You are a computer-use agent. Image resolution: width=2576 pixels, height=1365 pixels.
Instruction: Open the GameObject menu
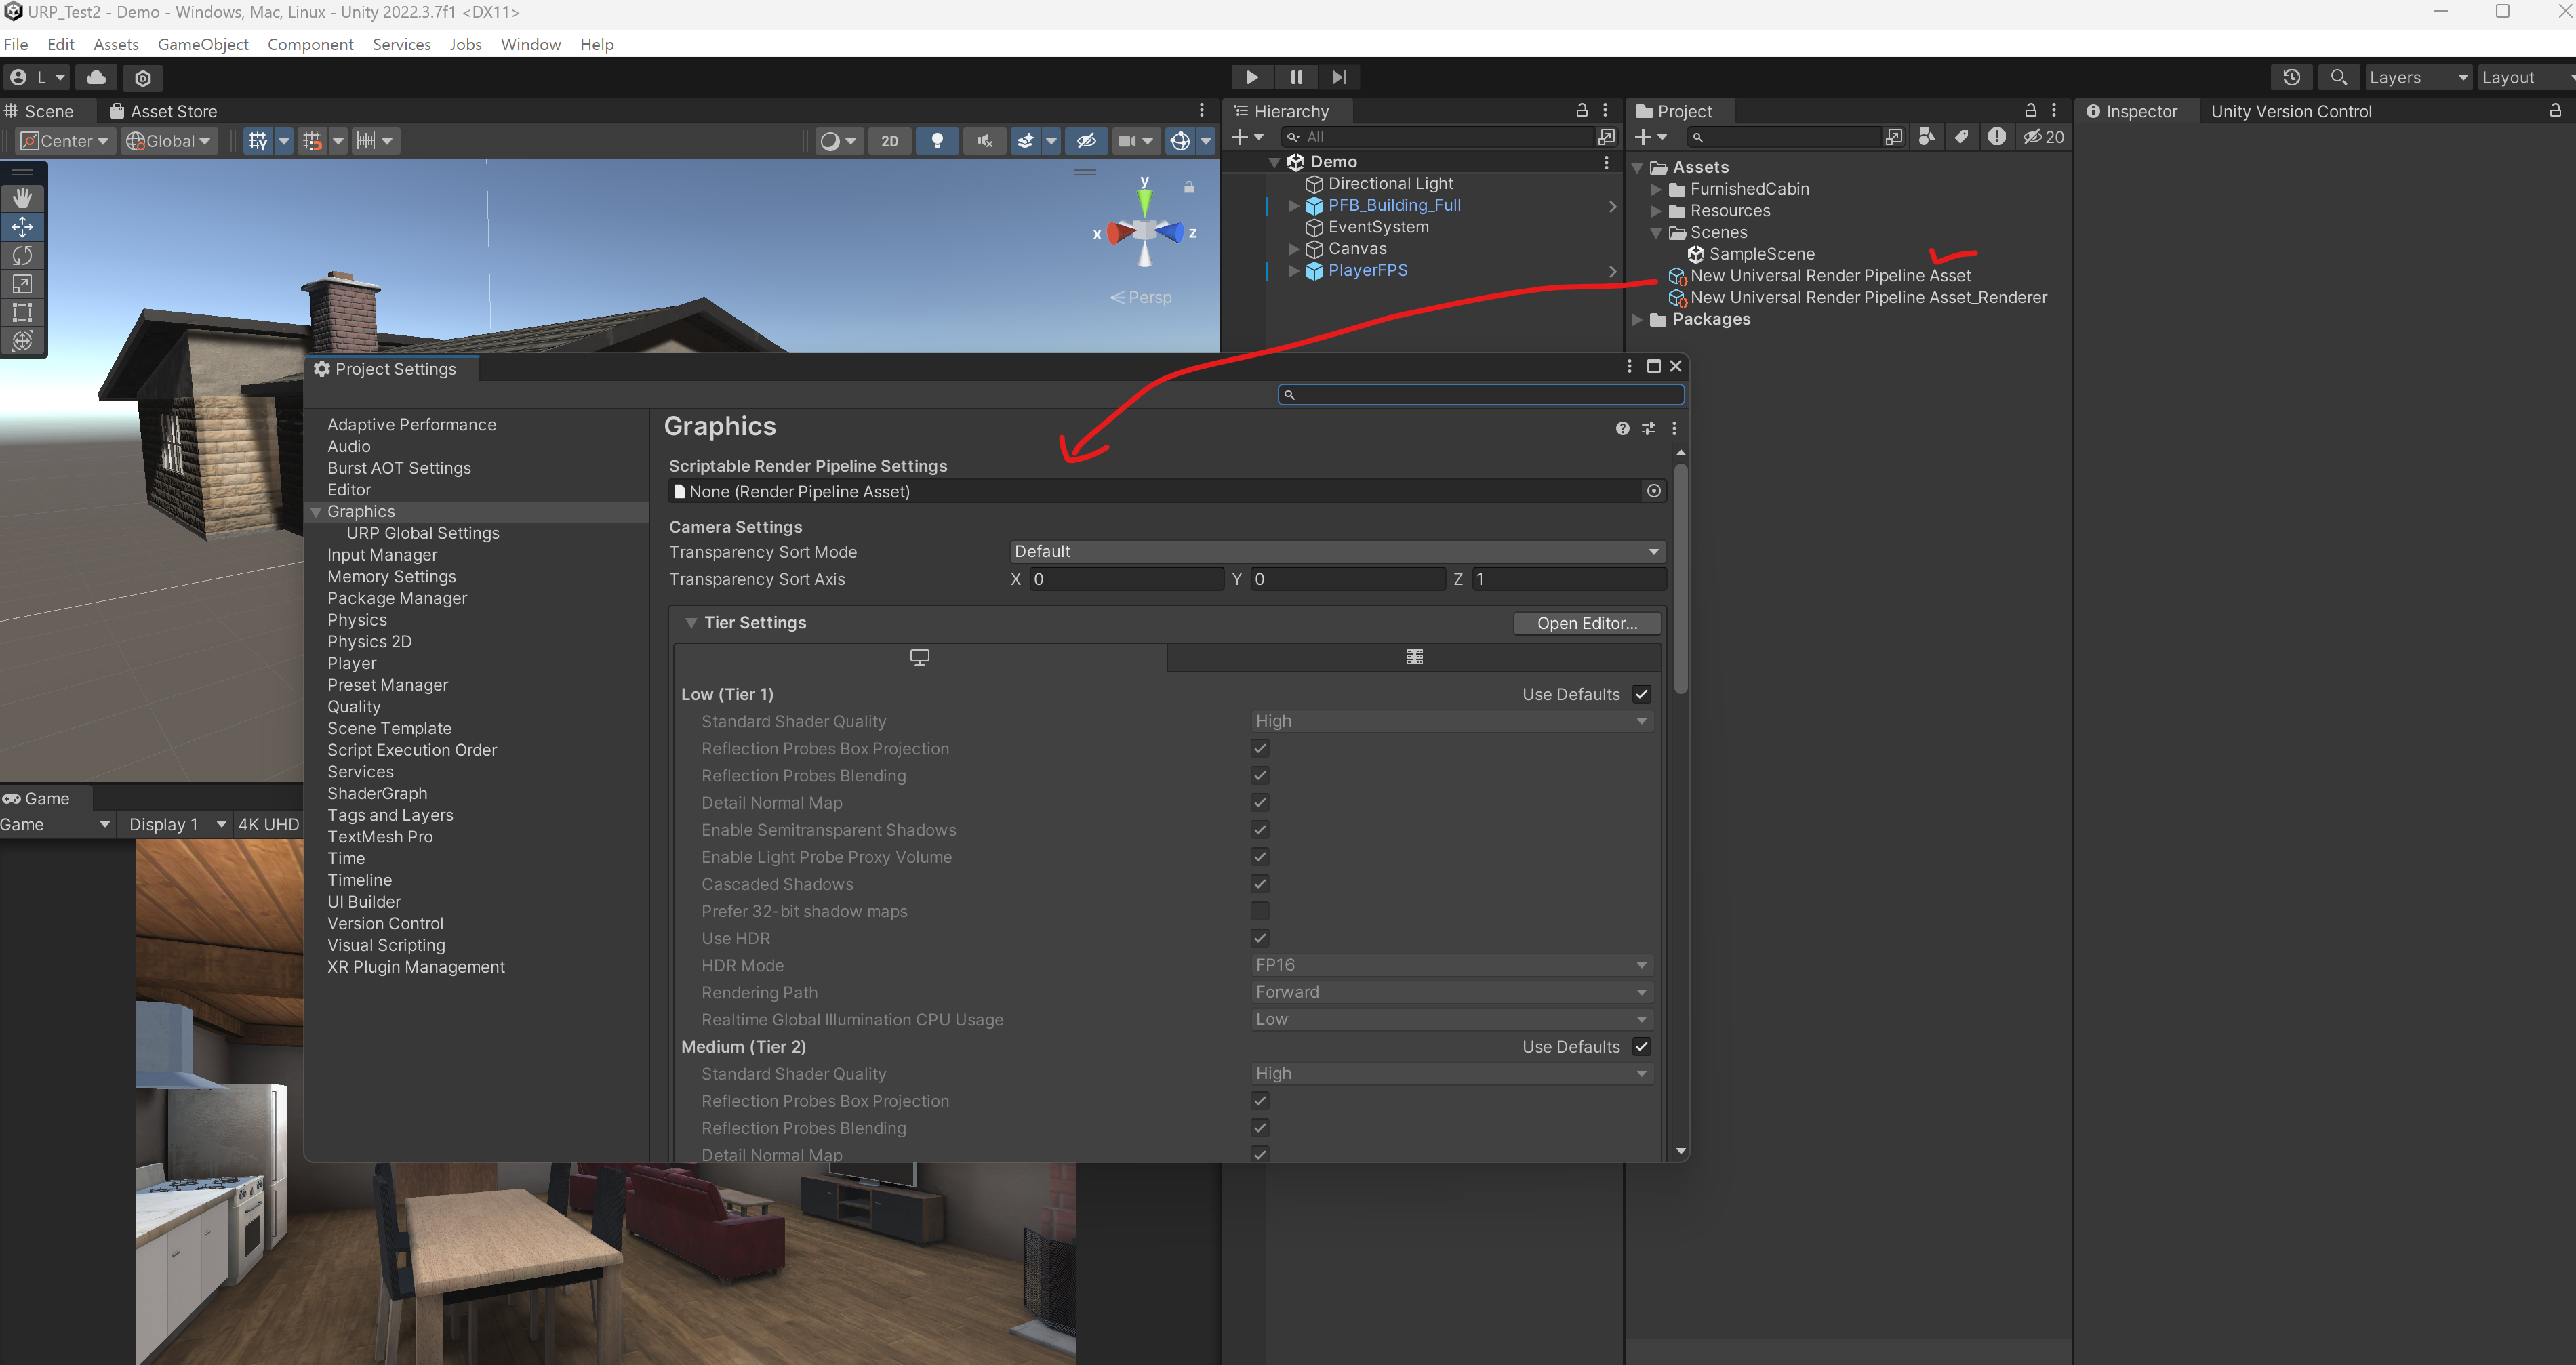coord(203,44)
